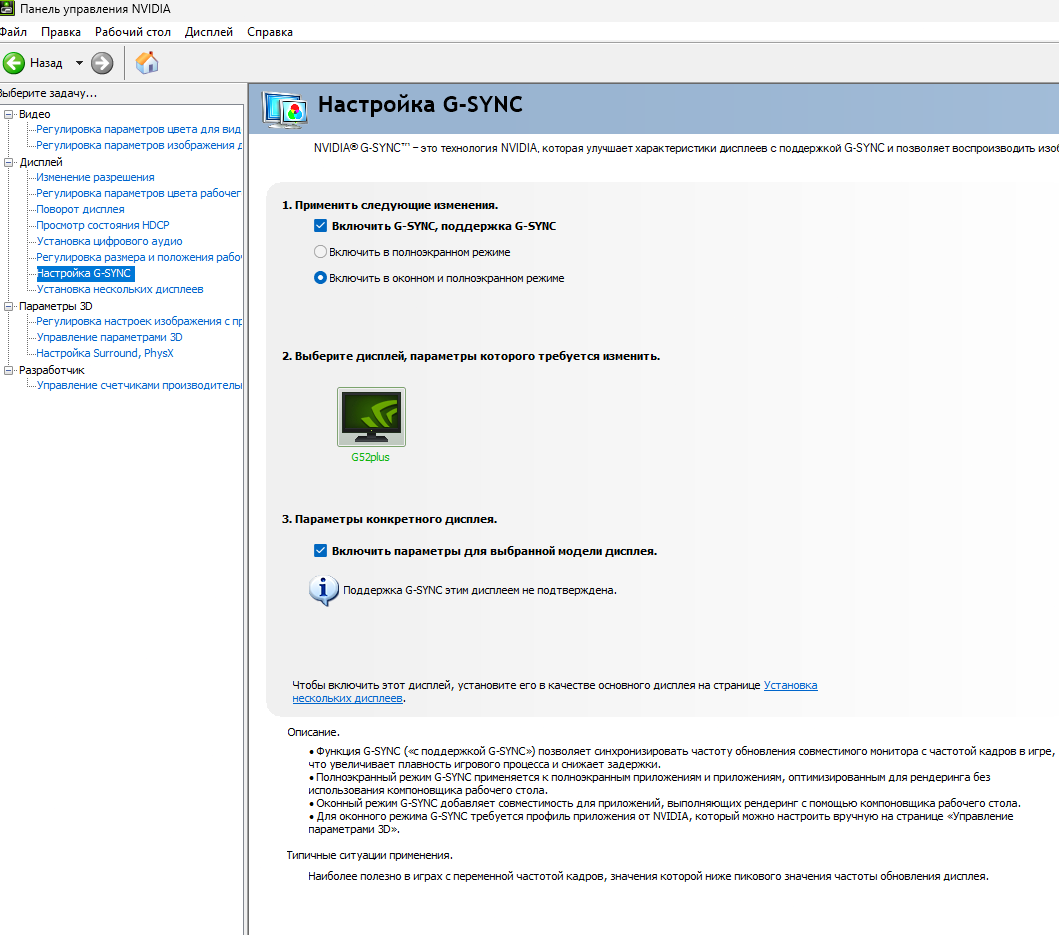Open Просмотр состояния HDCP

[x=103, y=225]
